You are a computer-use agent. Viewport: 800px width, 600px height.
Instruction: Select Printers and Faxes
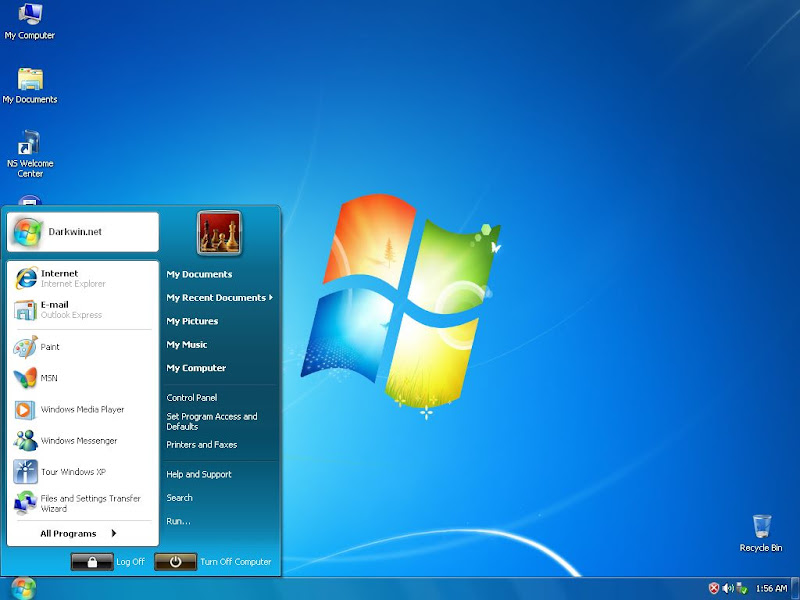202,445
